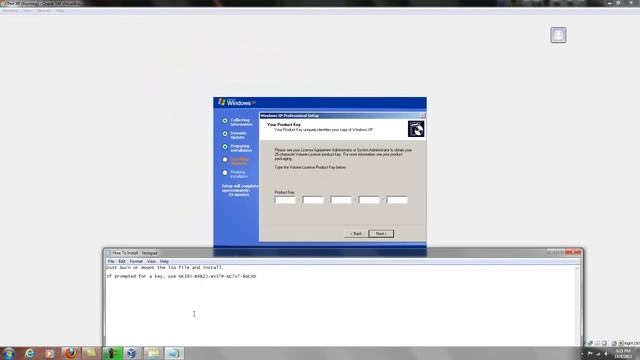Switch to the VirtualBox cube taskbar icon
The width and height of the screenshot is (640, 360).
tap(131, 353)
